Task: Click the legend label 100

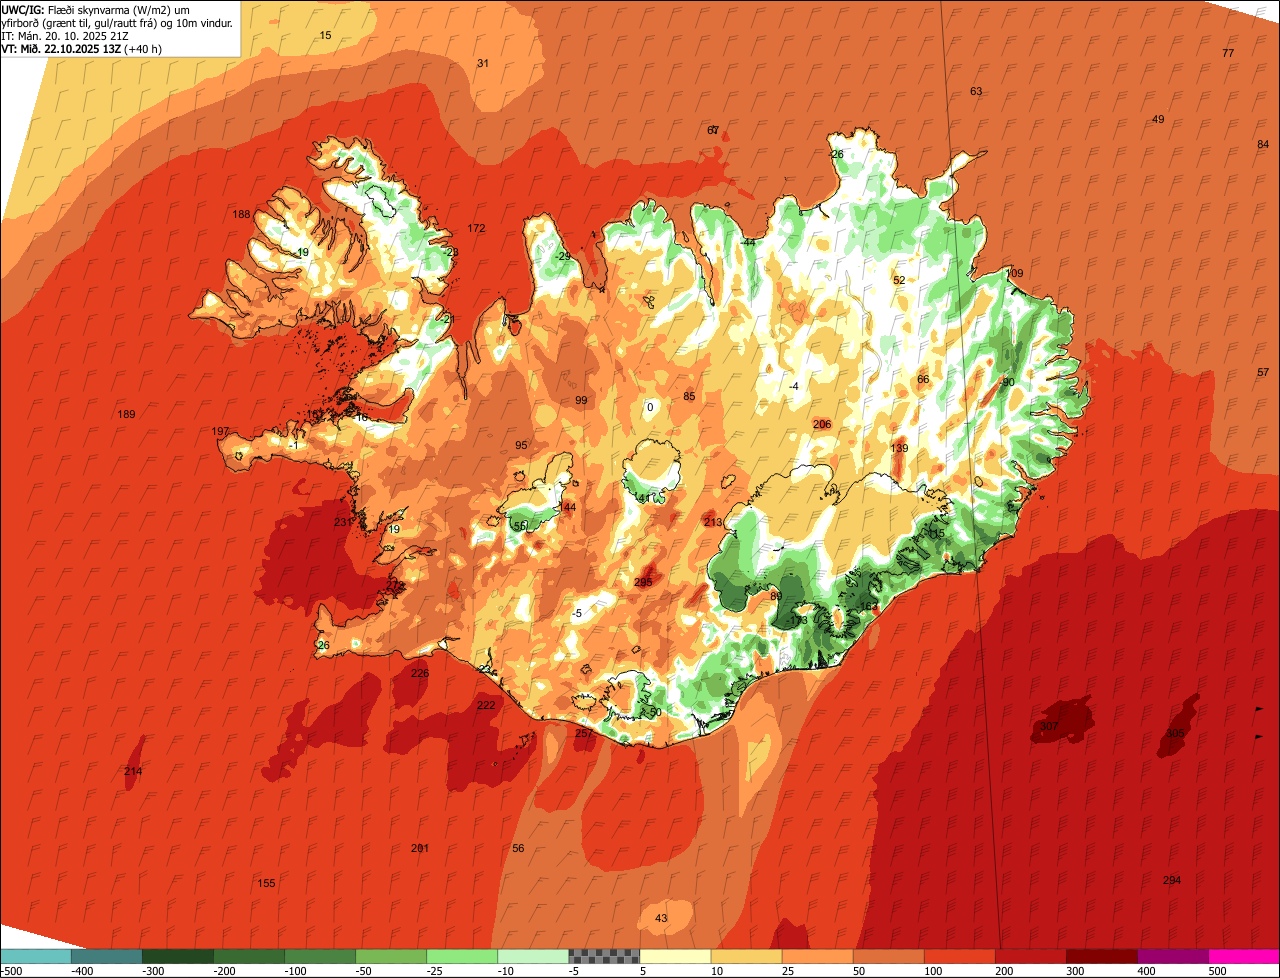Action: [x=932, y=970]
